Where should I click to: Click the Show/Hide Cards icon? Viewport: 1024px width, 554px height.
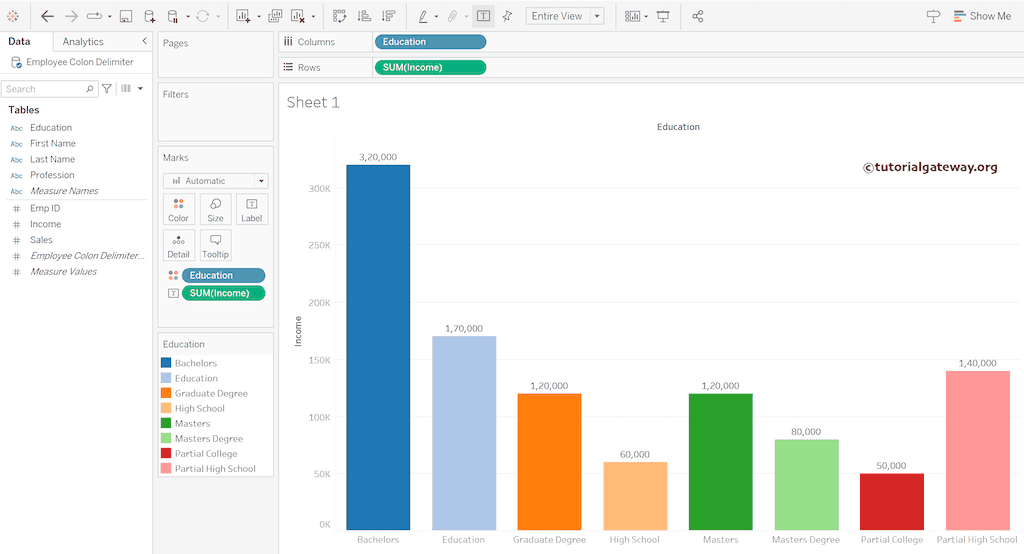(x=632, y=16)
